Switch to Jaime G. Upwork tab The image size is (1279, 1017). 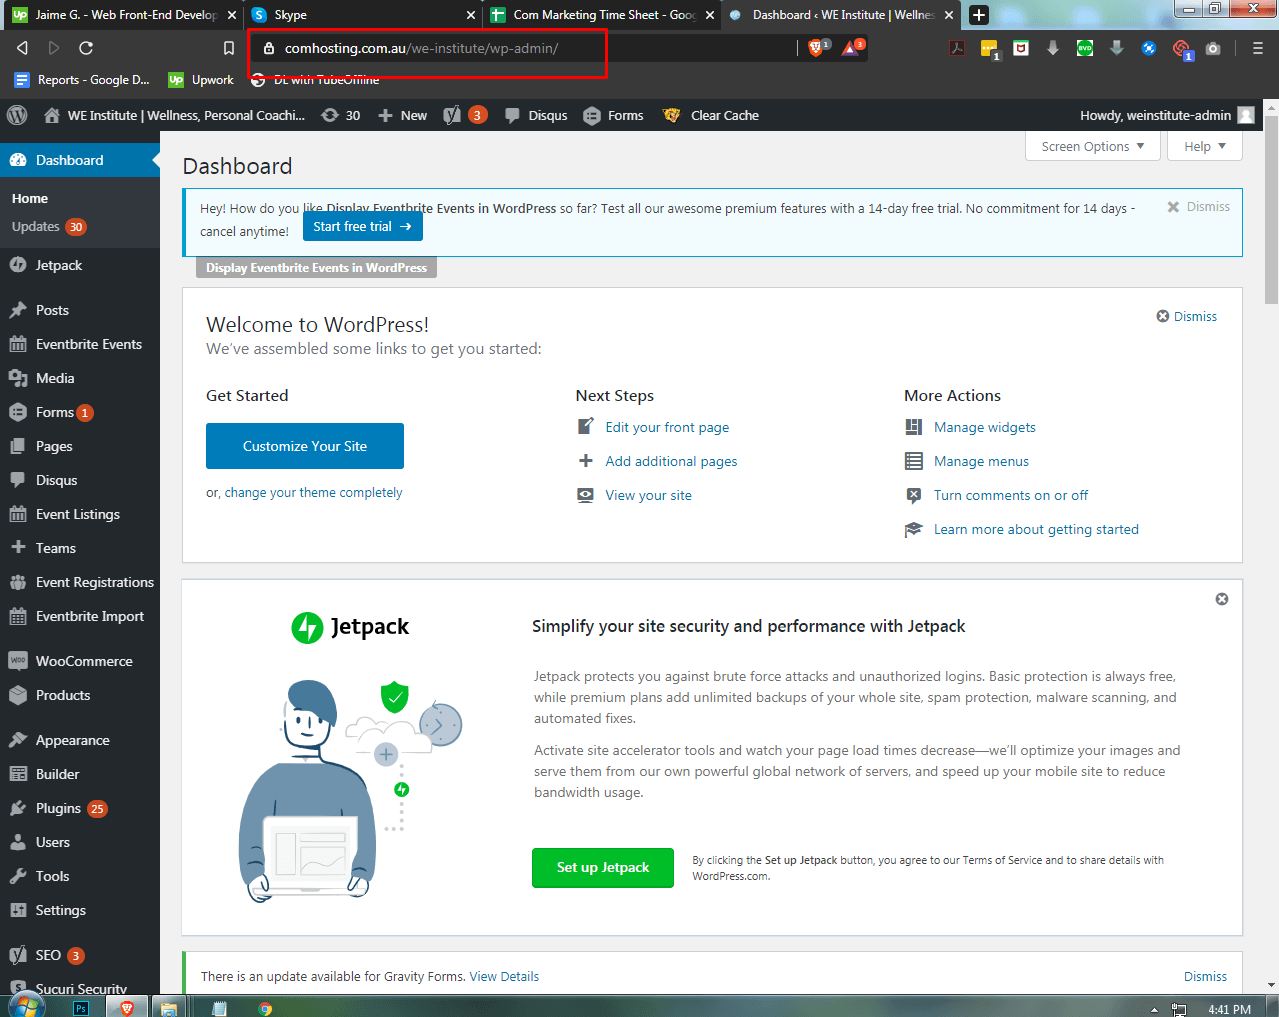(124, 15)
